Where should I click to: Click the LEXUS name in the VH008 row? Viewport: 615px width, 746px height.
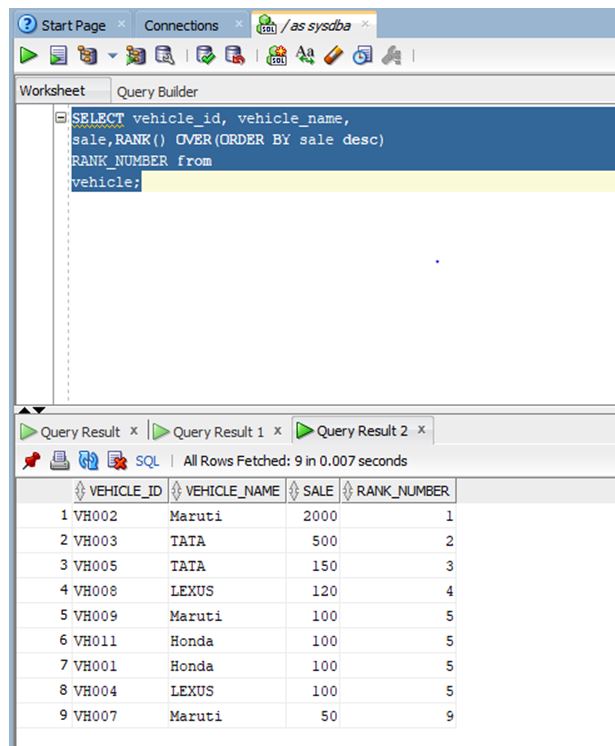pos(192,591)
